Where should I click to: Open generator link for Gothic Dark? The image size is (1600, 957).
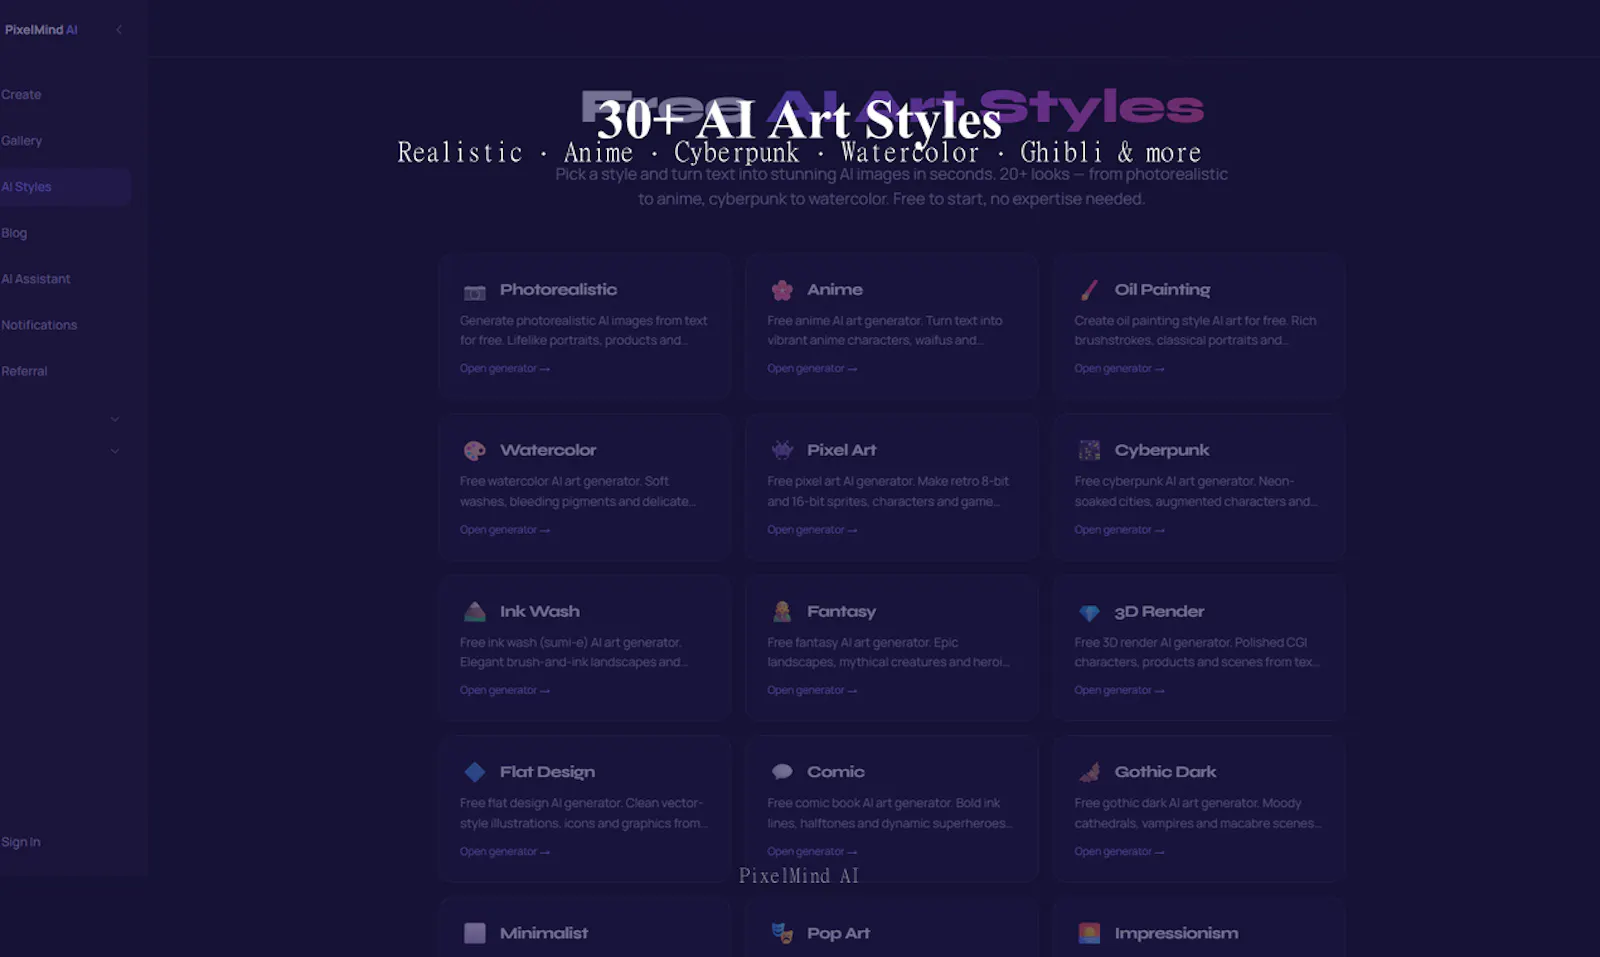coord(1119,852)
